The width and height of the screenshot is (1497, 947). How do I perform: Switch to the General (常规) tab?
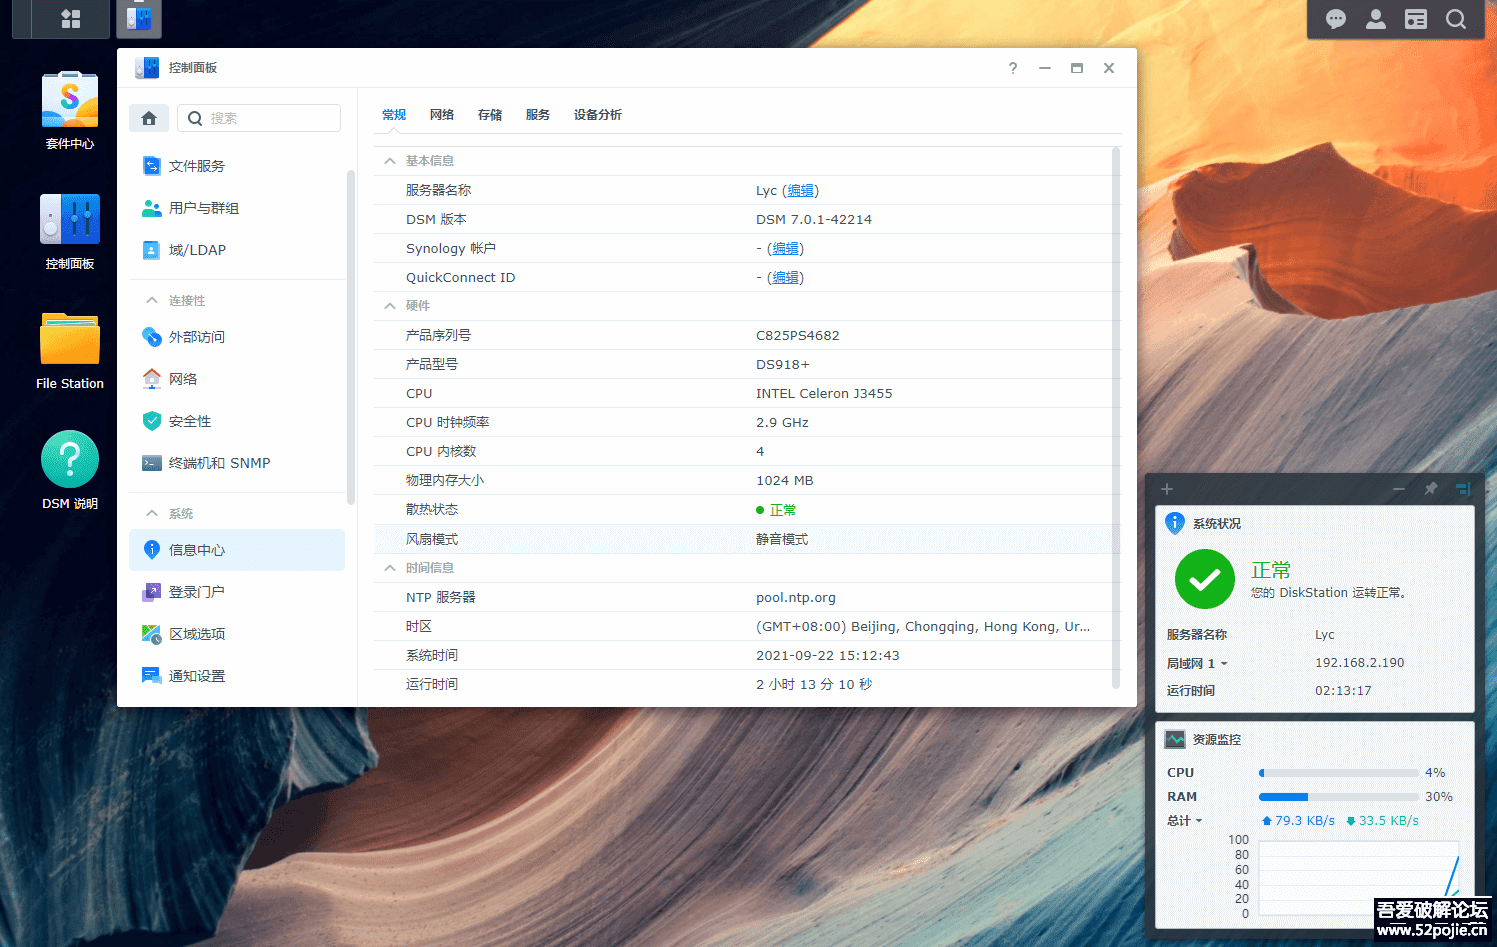pyautogui.click(x=394, y=115)
